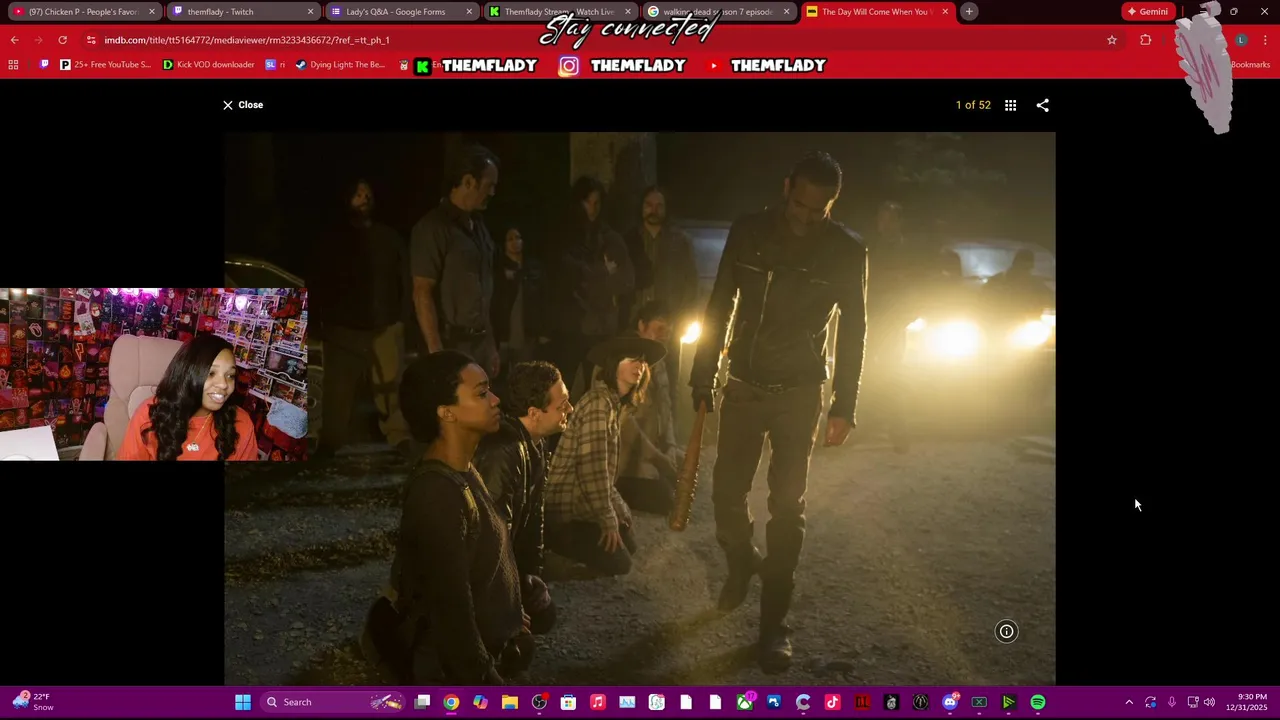Open the Kick VOD downloader bookmark
Image resolution: width=1280 pixels, height=720 pixels.
coord(208,65)
